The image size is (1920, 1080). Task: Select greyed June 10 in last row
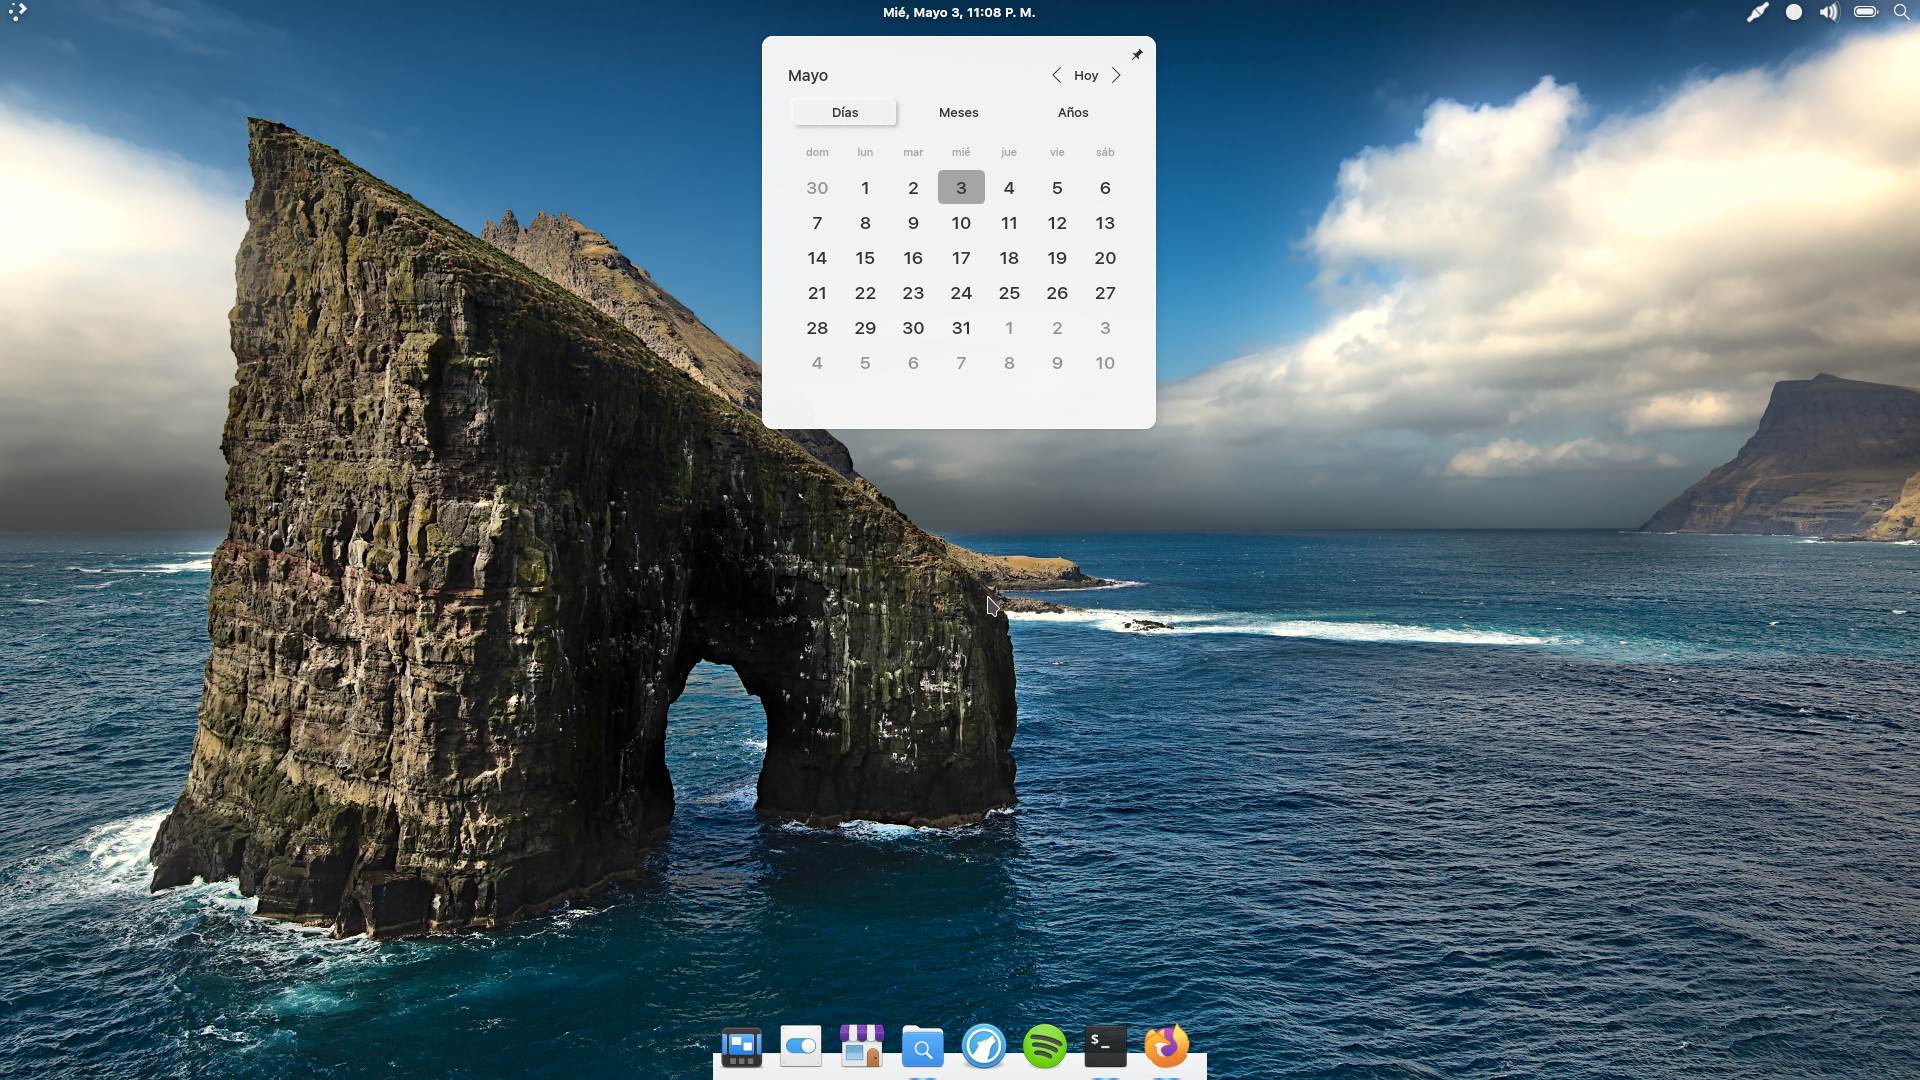1105,363
